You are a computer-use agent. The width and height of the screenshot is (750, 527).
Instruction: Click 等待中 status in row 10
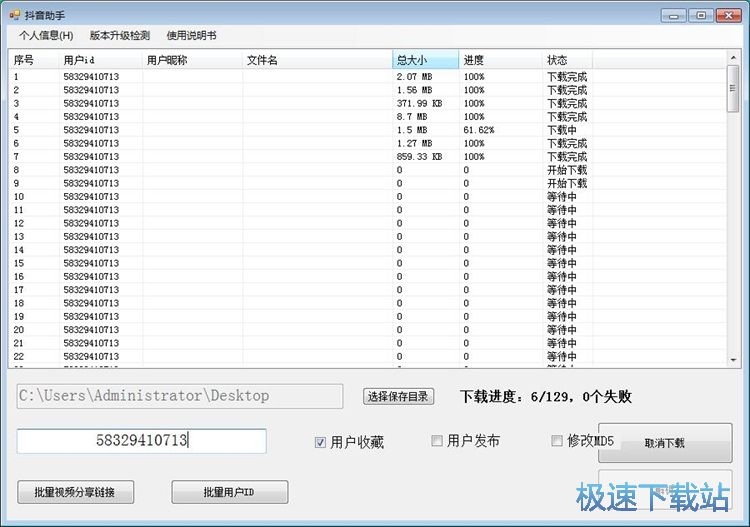(562, 197)
